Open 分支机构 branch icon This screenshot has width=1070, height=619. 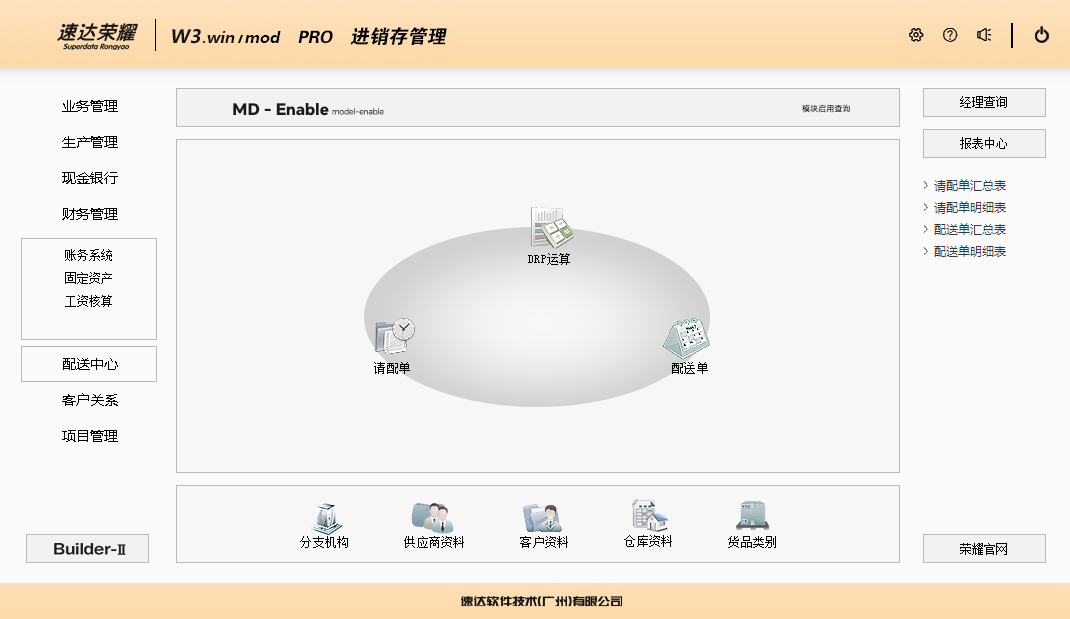coord(324,518)
